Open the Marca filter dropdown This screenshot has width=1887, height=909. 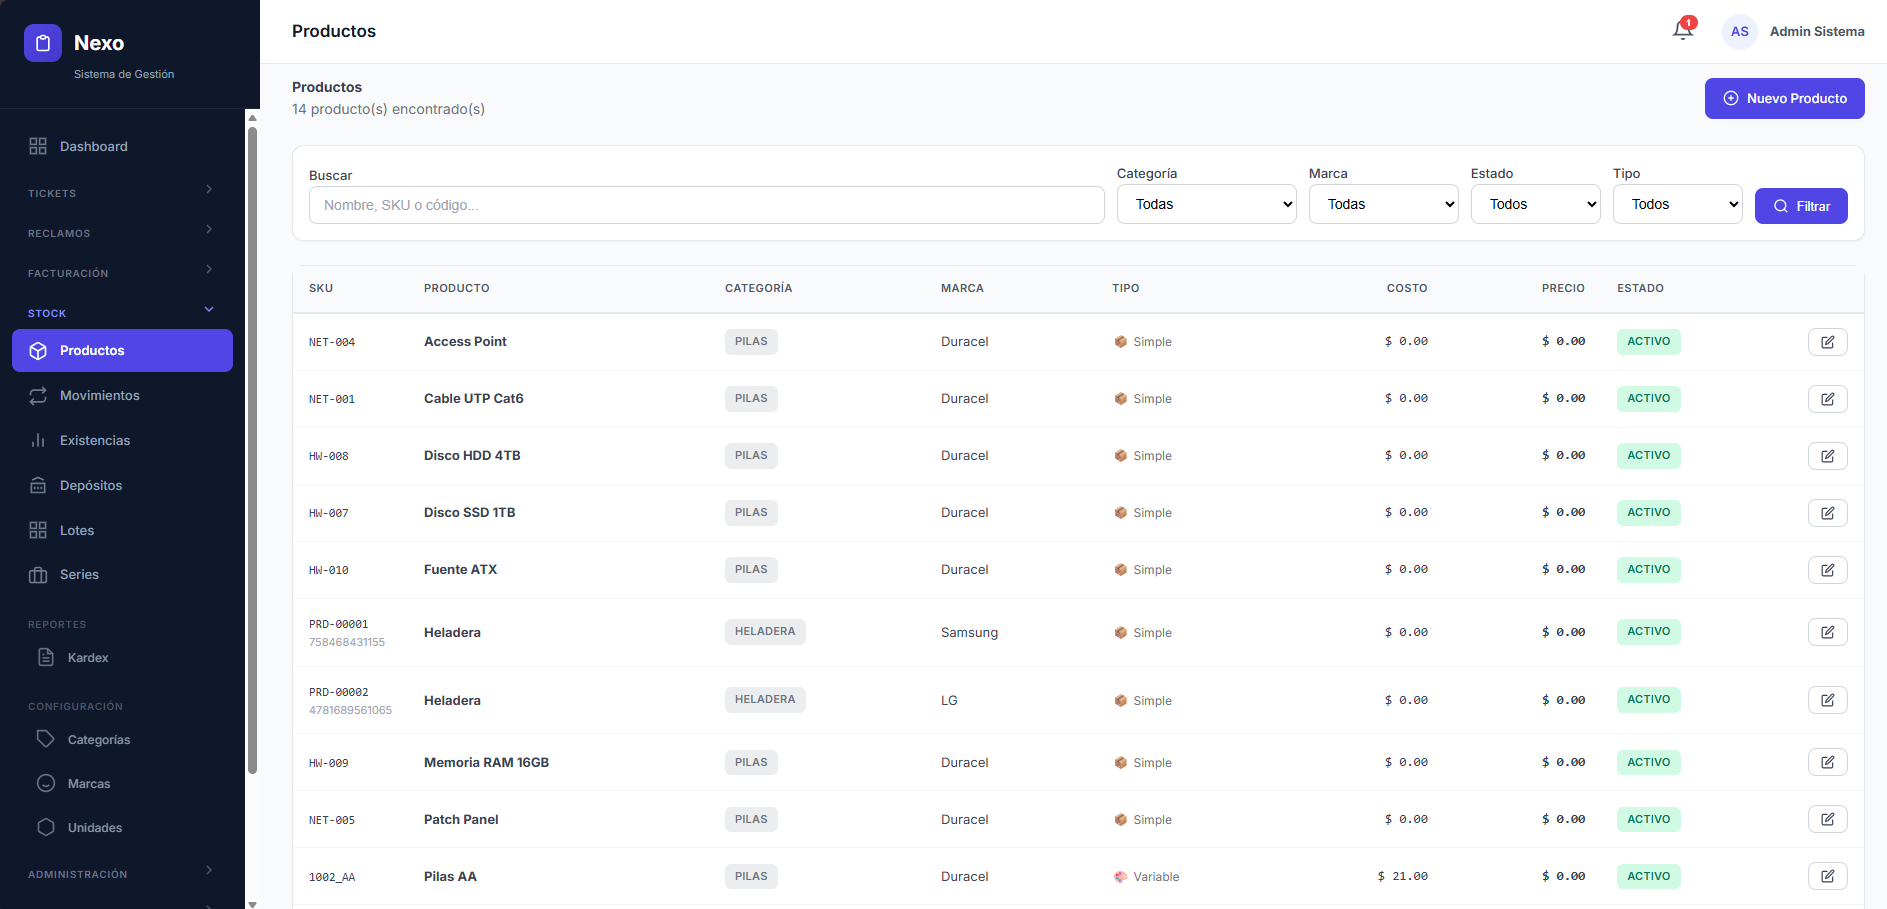point(1383,204)
